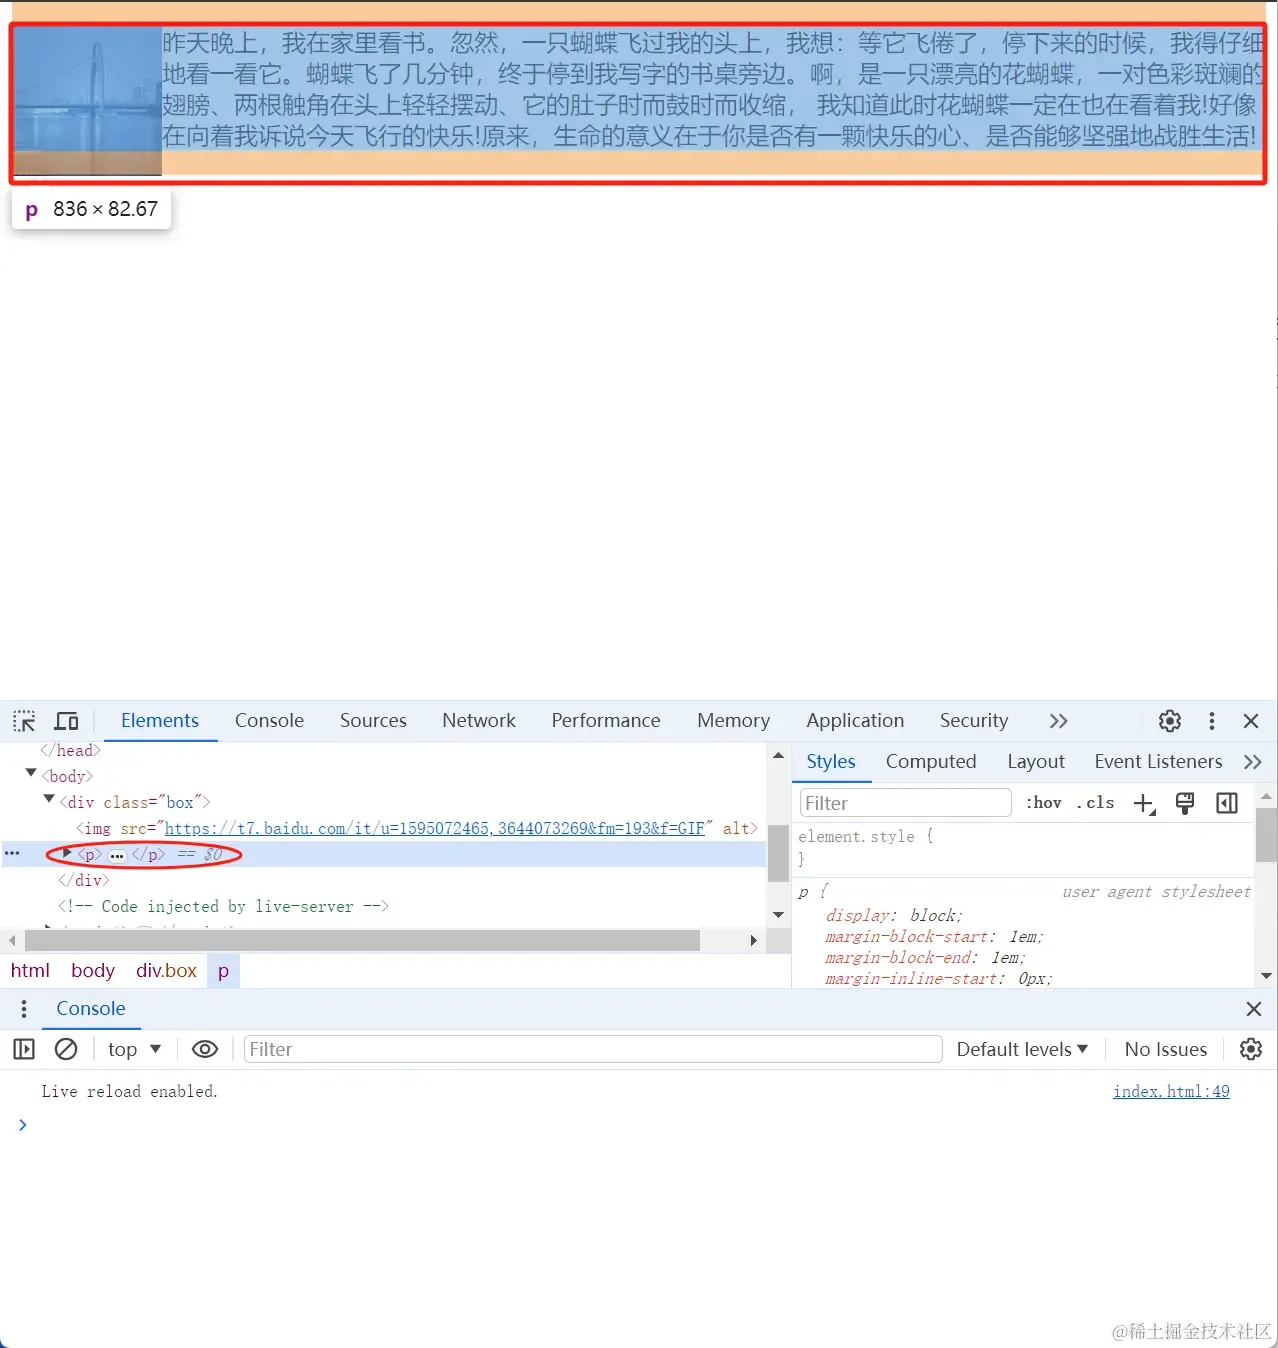Screen dimensions: 1278x1348
Task: Click the styles Filter input field
Action: [x=906, y=803]
